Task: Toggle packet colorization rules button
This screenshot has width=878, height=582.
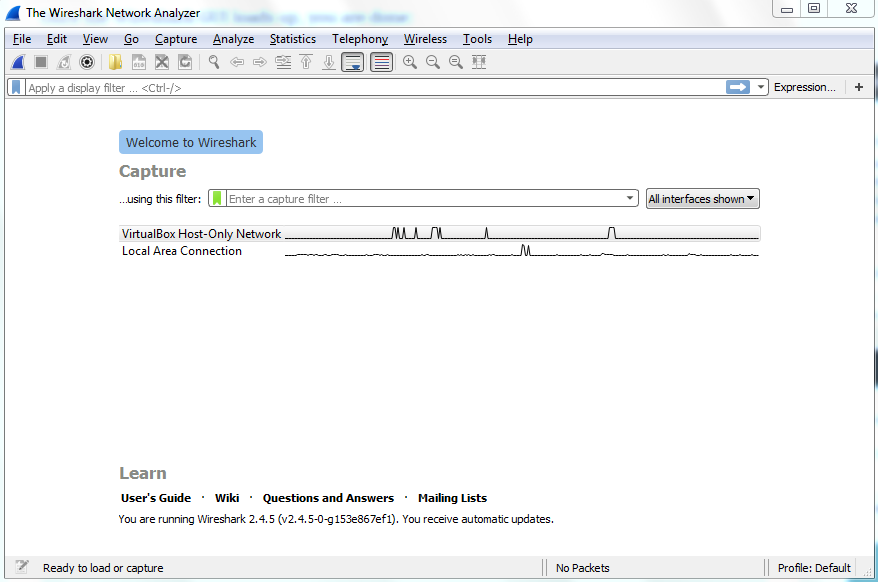Action: click(381, 62)
